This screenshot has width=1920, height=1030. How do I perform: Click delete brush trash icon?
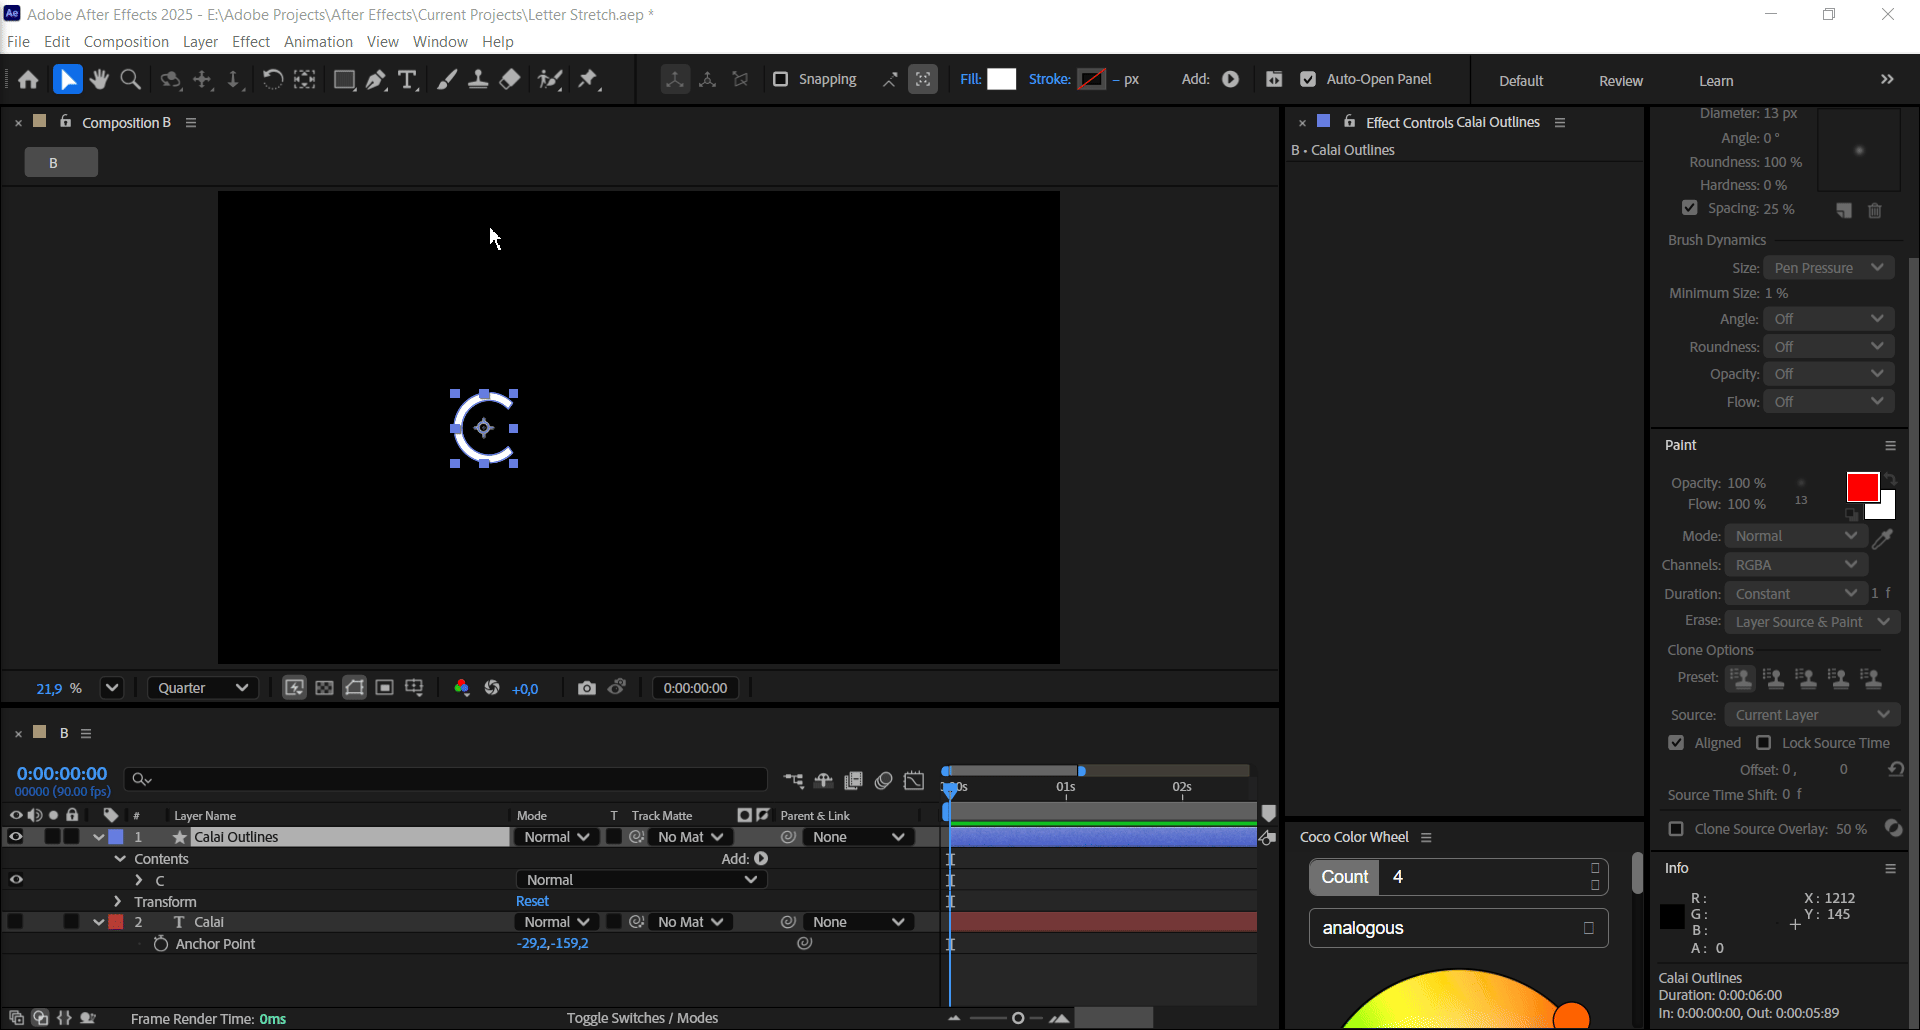point(1875,211)
